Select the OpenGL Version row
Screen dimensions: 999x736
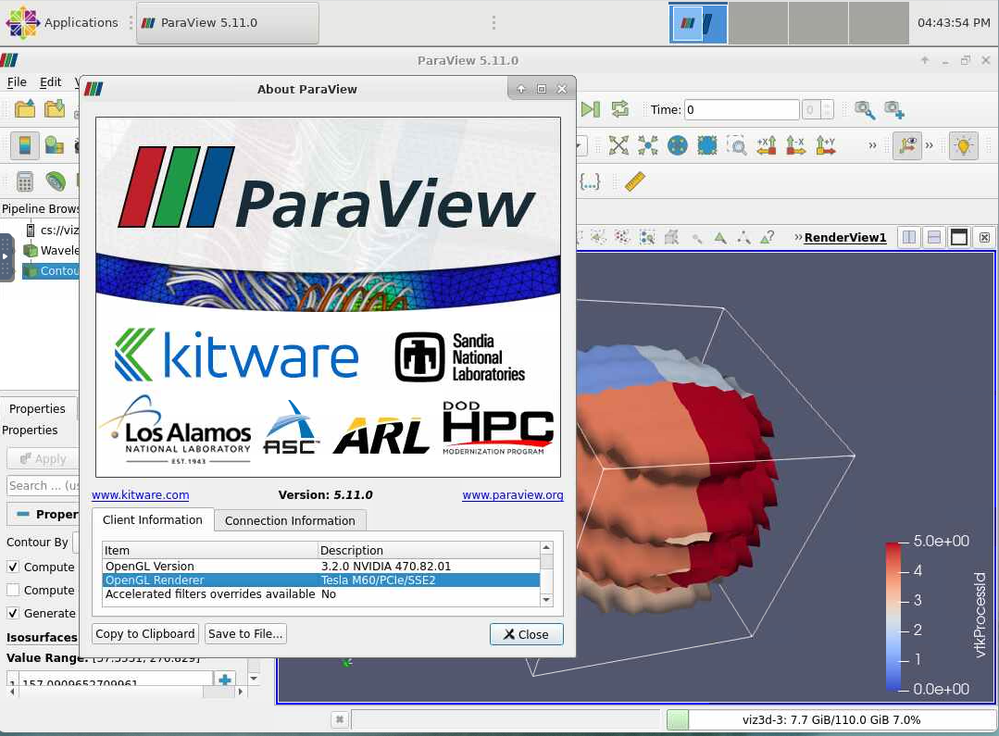(x=321, y=566)
